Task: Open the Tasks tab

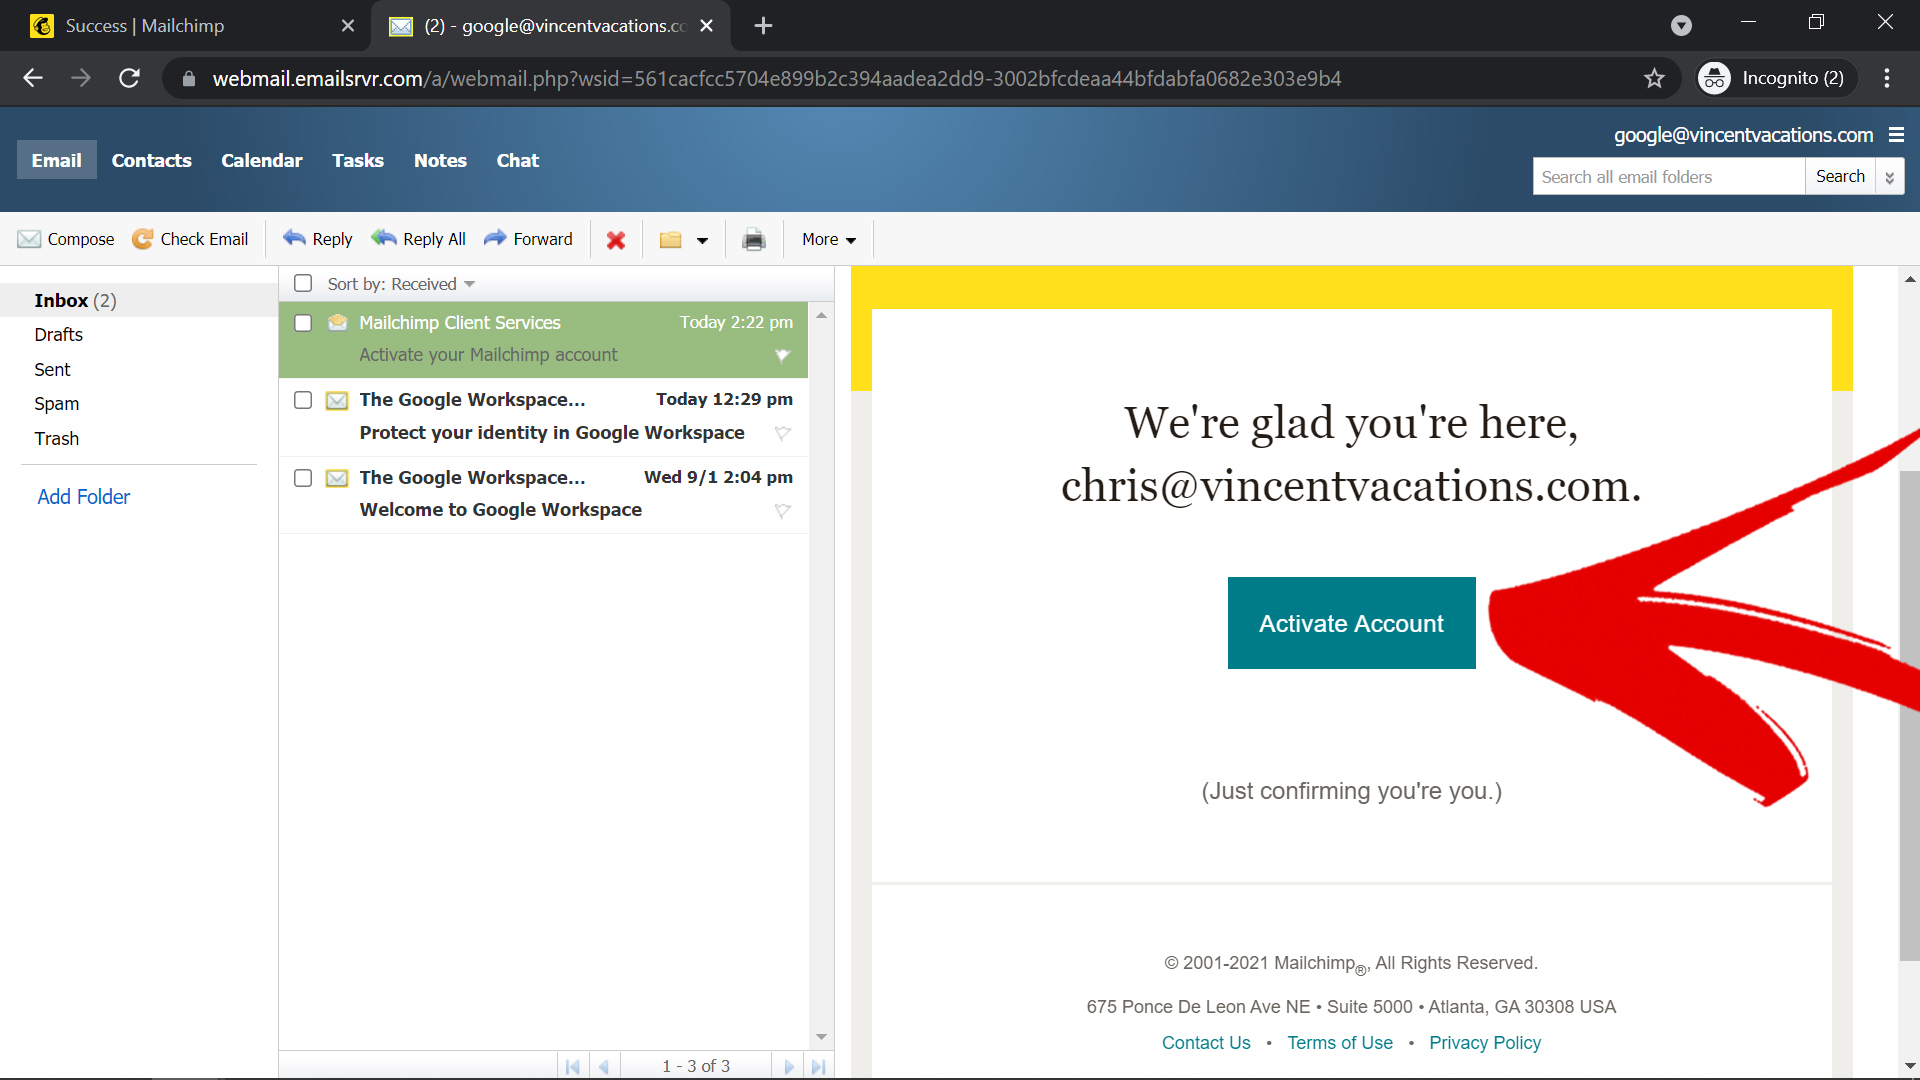Action: click(x=358, y=160)
